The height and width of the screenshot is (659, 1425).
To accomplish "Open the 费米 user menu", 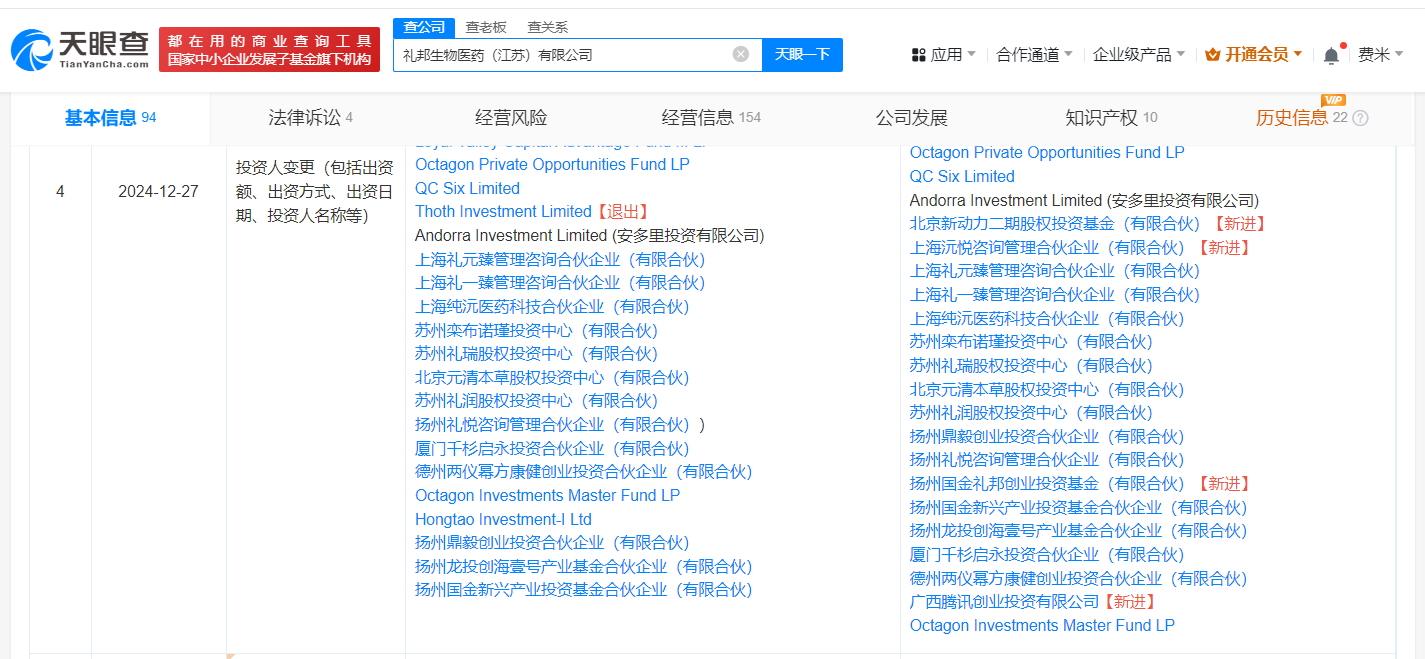I will click(x=1380, y=55).
